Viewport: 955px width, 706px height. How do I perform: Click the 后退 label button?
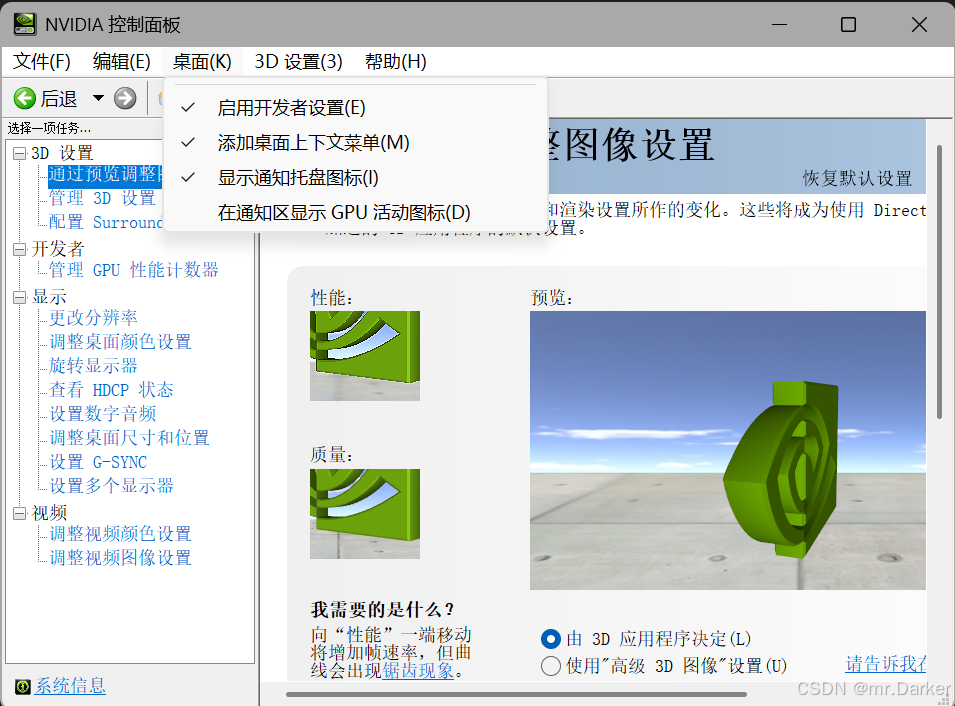coord(58,99)
